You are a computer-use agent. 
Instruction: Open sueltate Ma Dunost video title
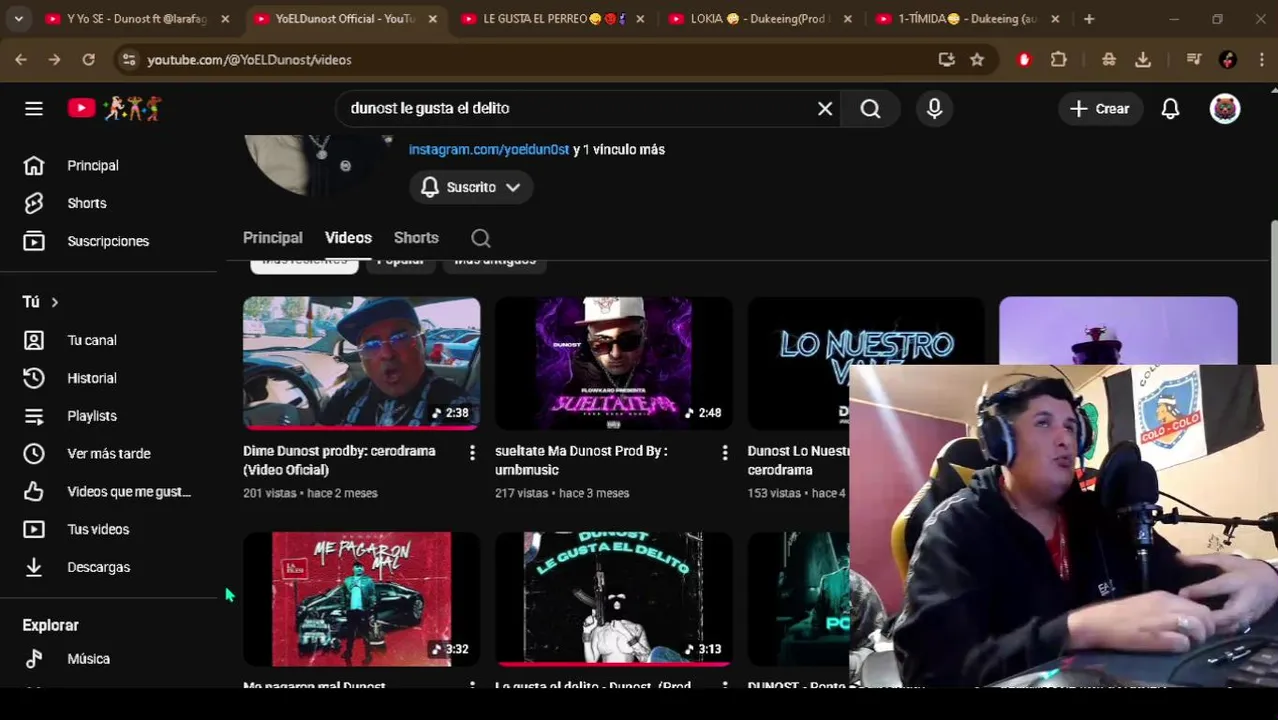[x=581, y=460]
